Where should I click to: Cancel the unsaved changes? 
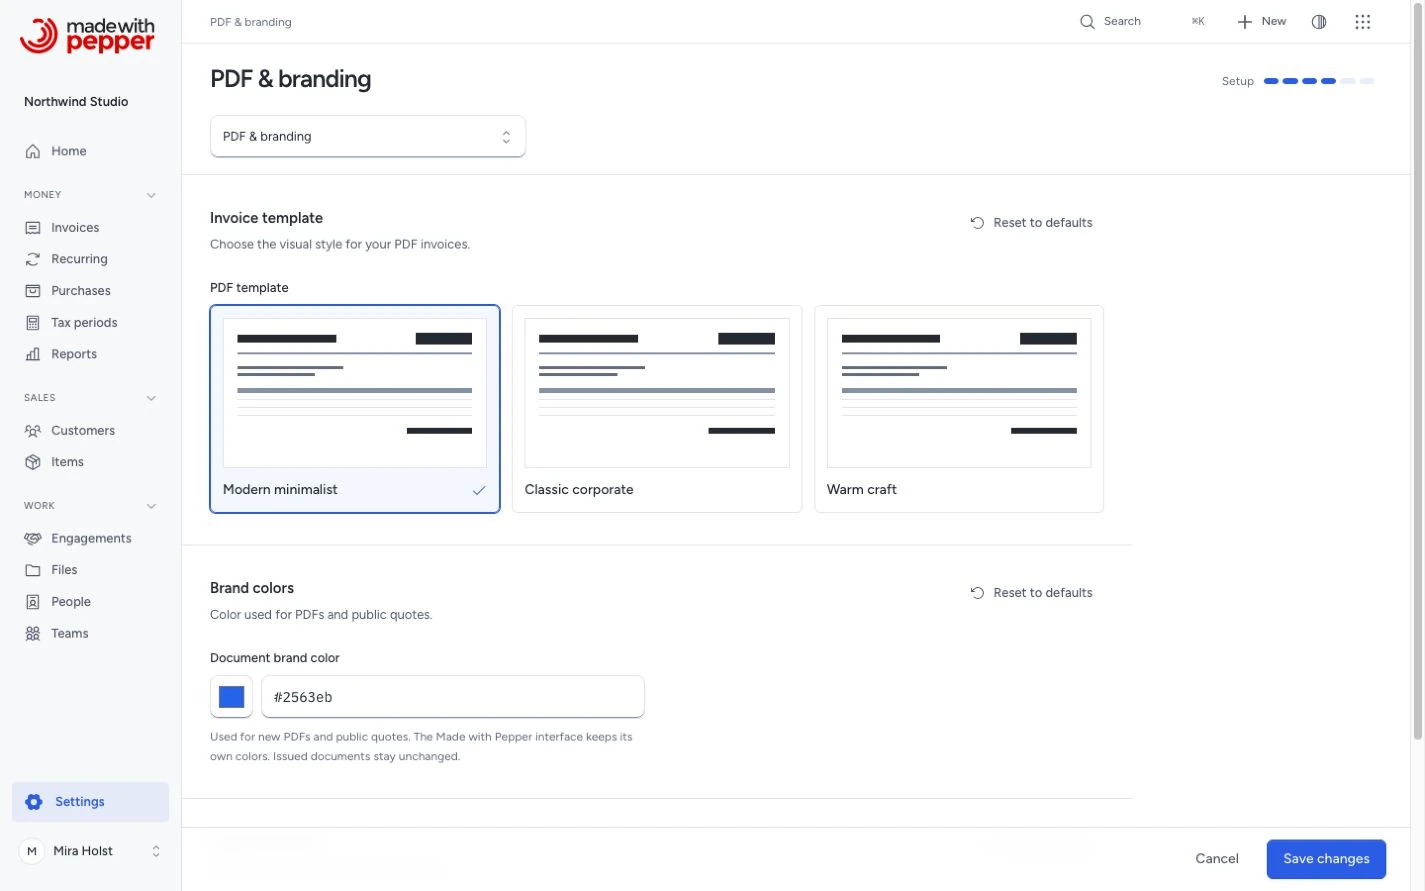pyautogui.click(x=1217, y=859)
